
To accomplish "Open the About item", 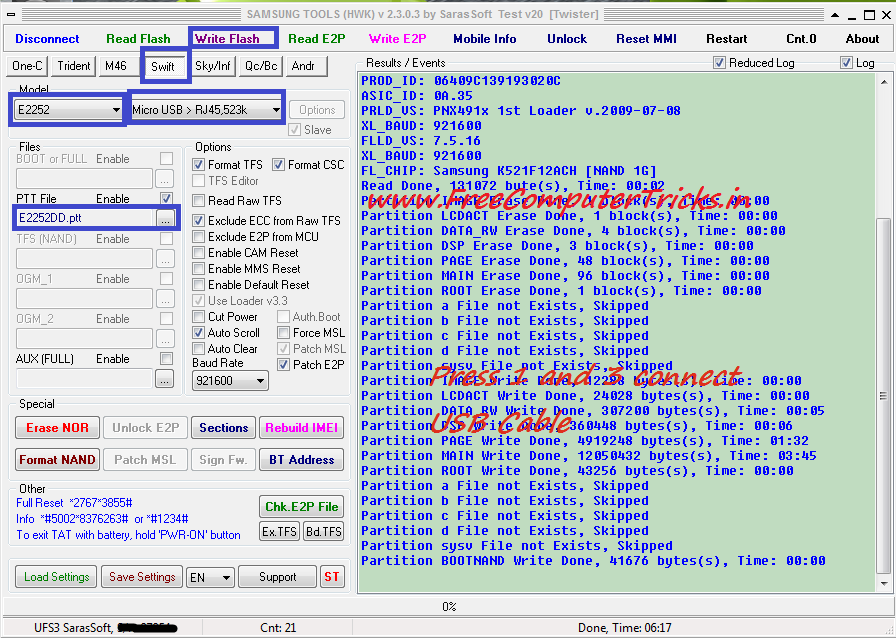I will pos(862,39).
